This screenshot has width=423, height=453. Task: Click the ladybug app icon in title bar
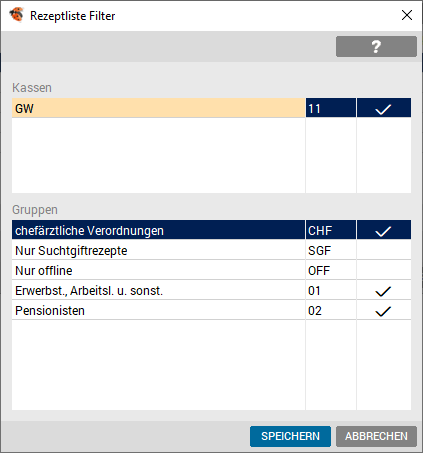pos(16,15)
